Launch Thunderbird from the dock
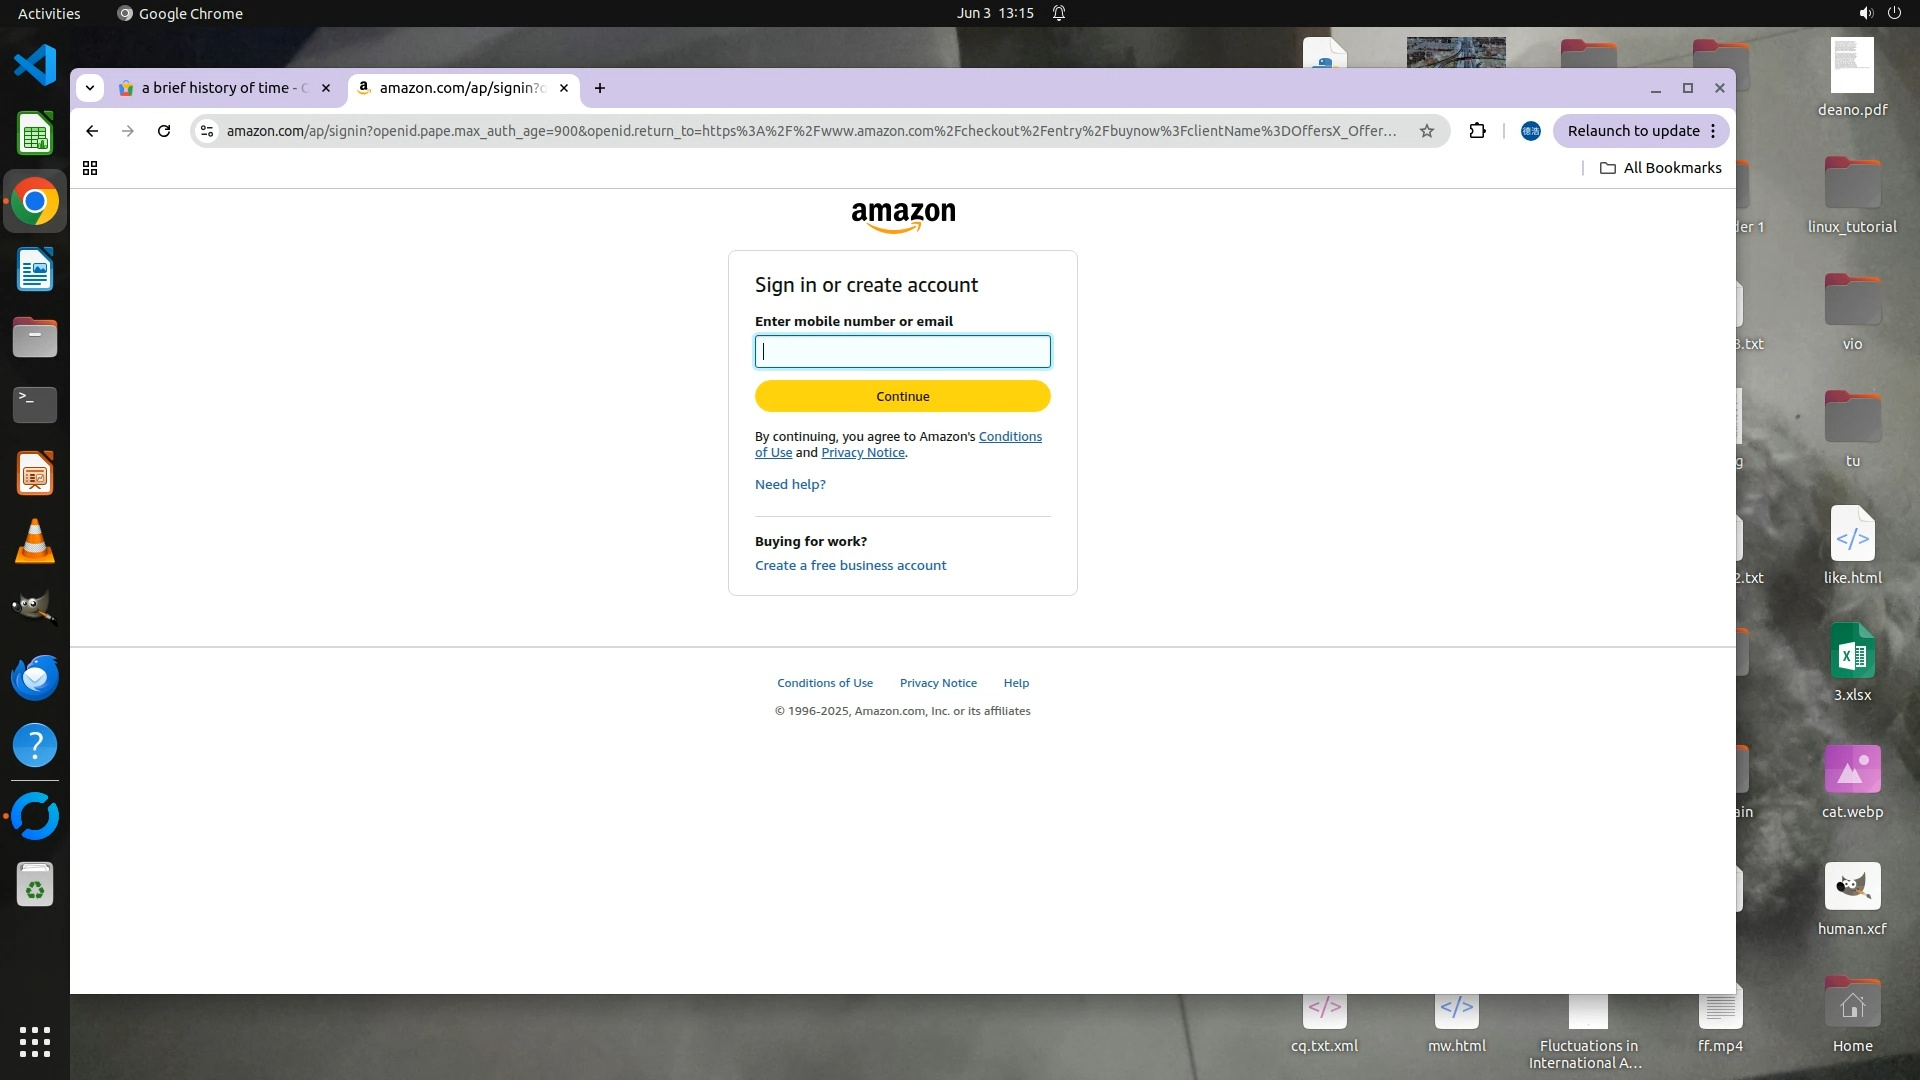Viewport: 1920px width, 1080px height. pyautogui.click(x=35, y=678)
